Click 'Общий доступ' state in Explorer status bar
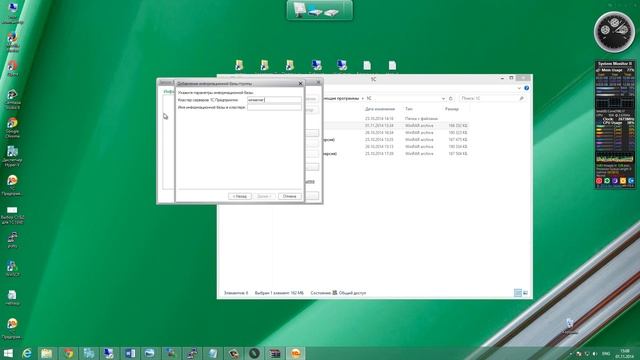This screenshot has width=640, height=360. [352, 293]
